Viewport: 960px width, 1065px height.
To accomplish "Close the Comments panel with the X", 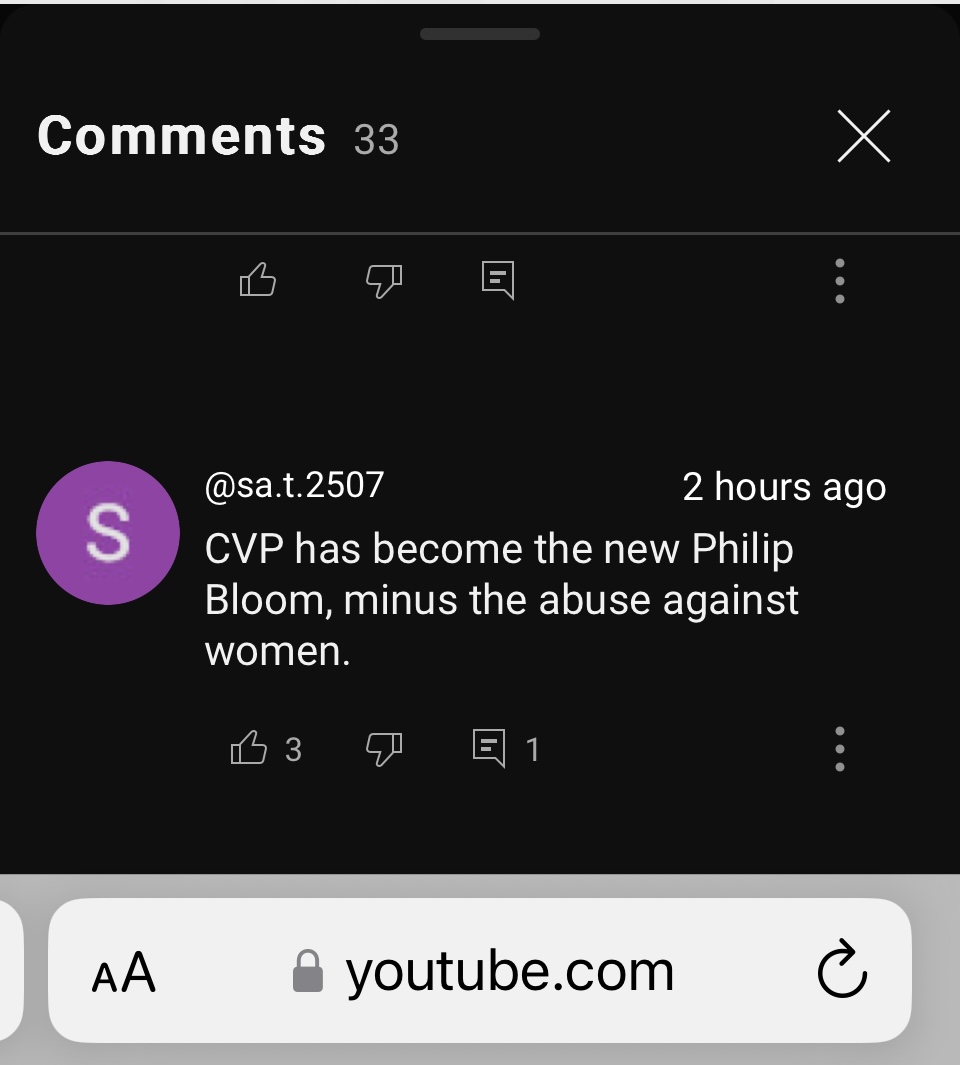I will pyautogui.click(x=864, y=136).
